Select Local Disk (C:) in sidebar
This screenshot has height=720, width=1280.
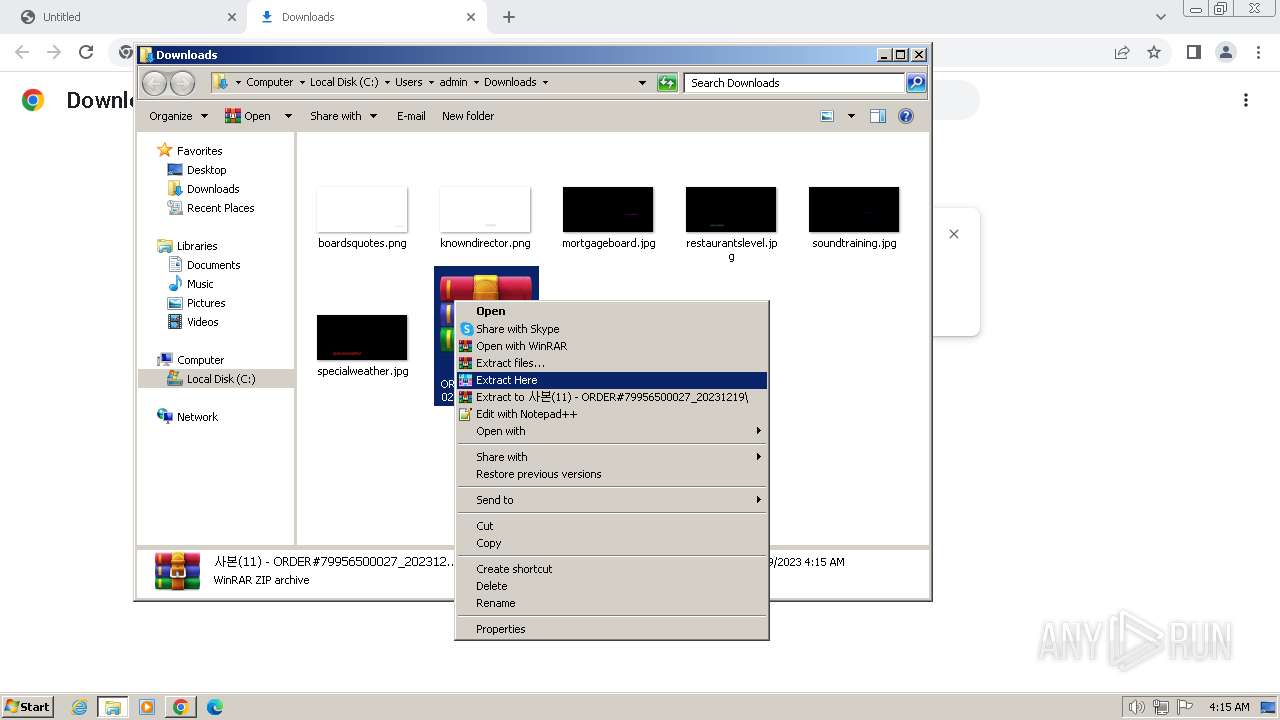(220, 379)
